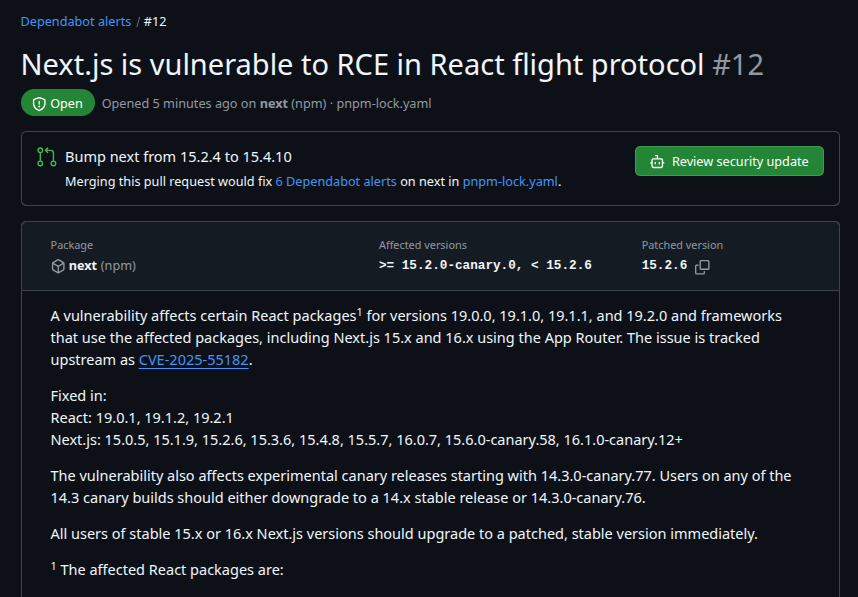This screenshot has height=597, width=858.
Task: Open the 6 Dependabot alerts link
Action: pyautogui.click(x=336, y=182)
